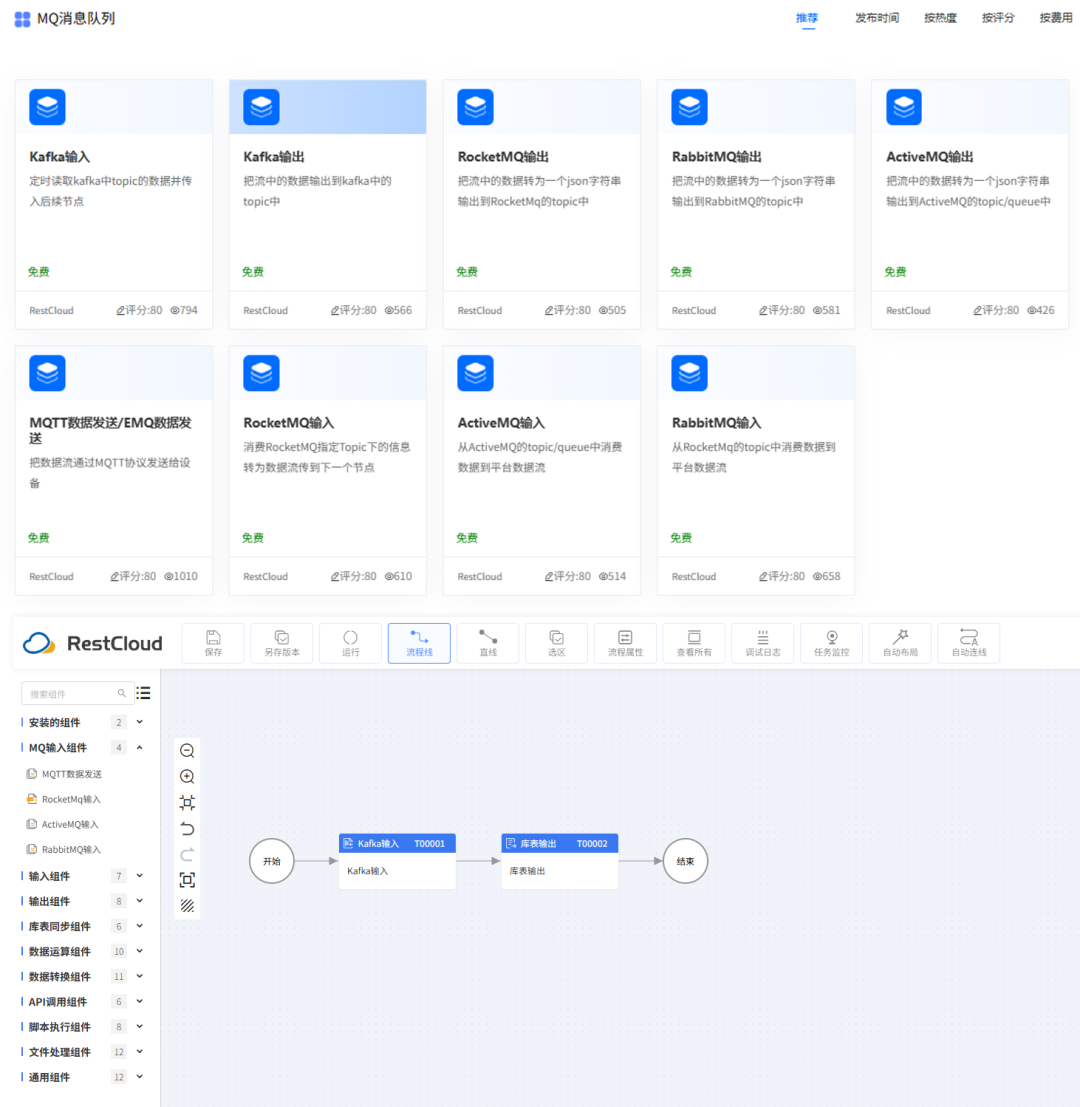Toggle component list view icon
The height and width of the screenshot is (1107, 1080).
(x=143, y=693)
